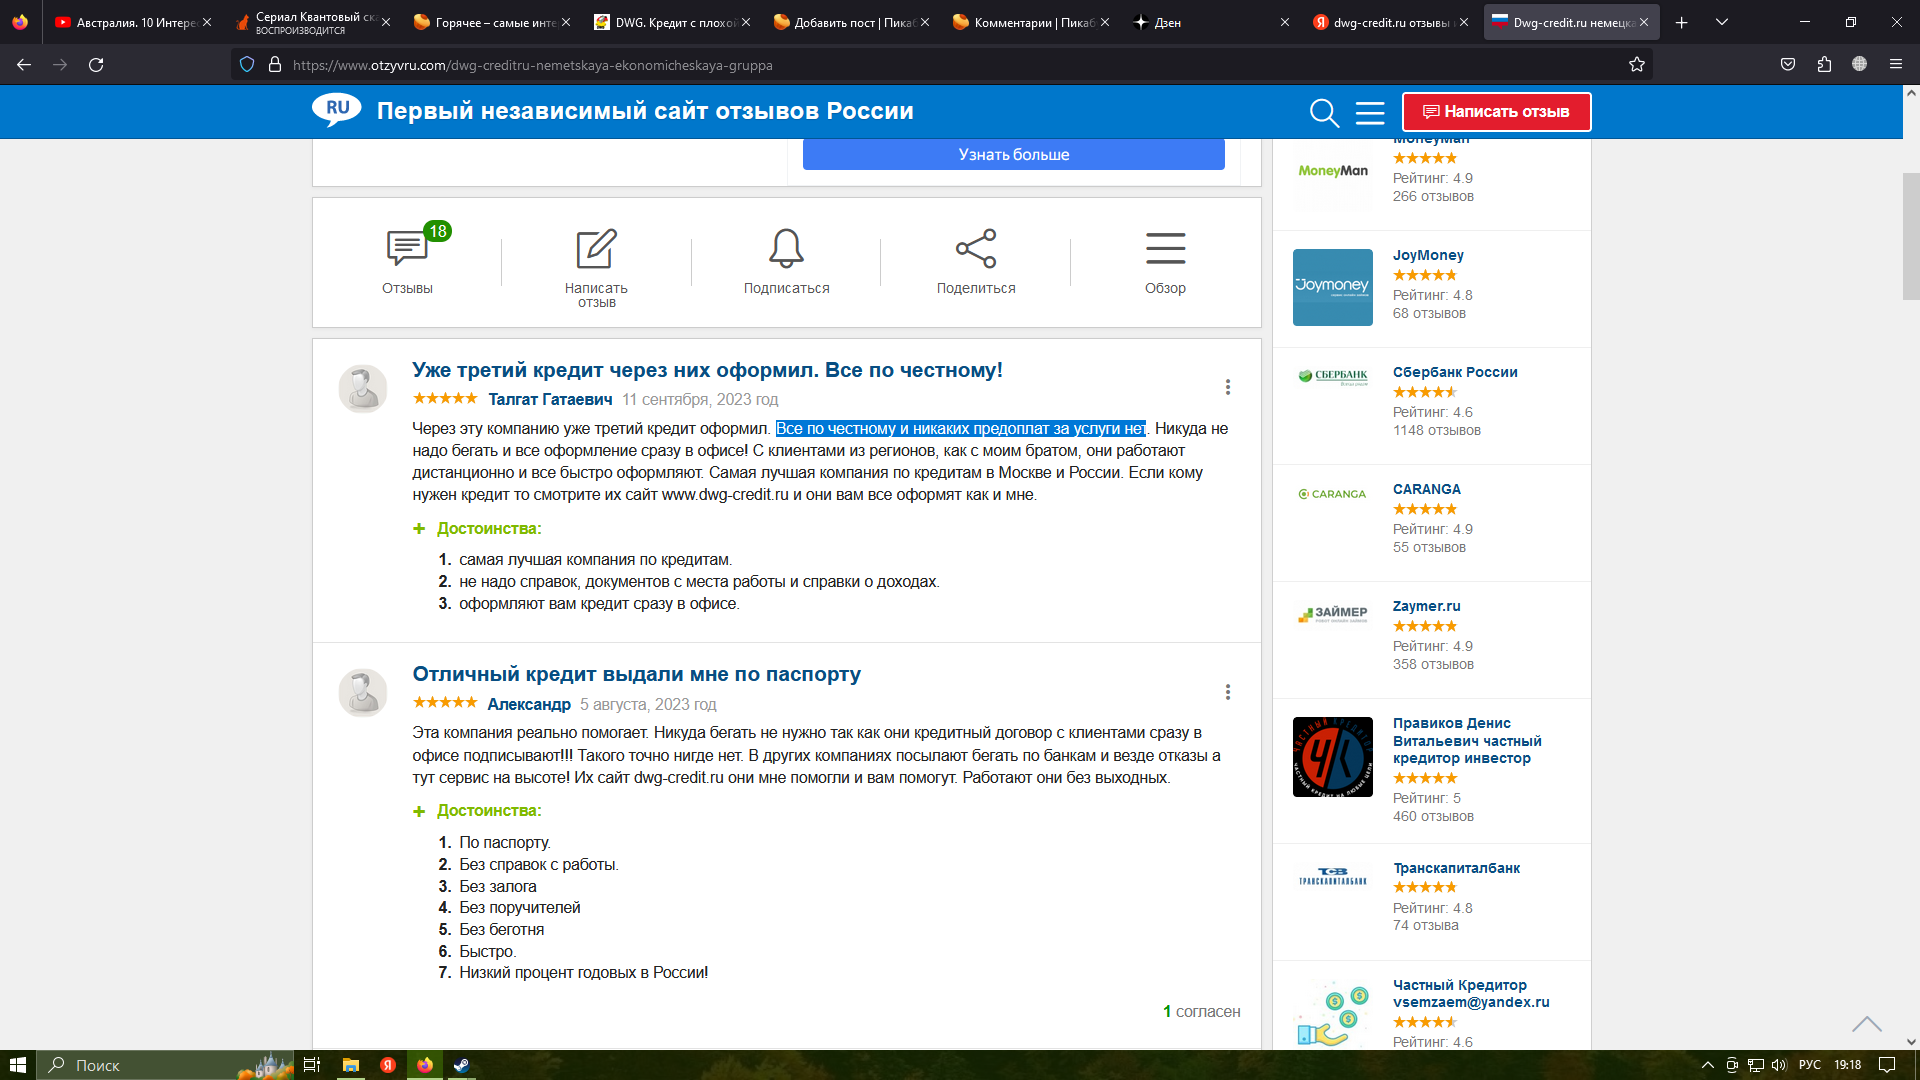The image size is (1920, 1080).
Task: Show hidden system tray icons chevron
Action: pyautogui.click(x=1708, y=1065)
